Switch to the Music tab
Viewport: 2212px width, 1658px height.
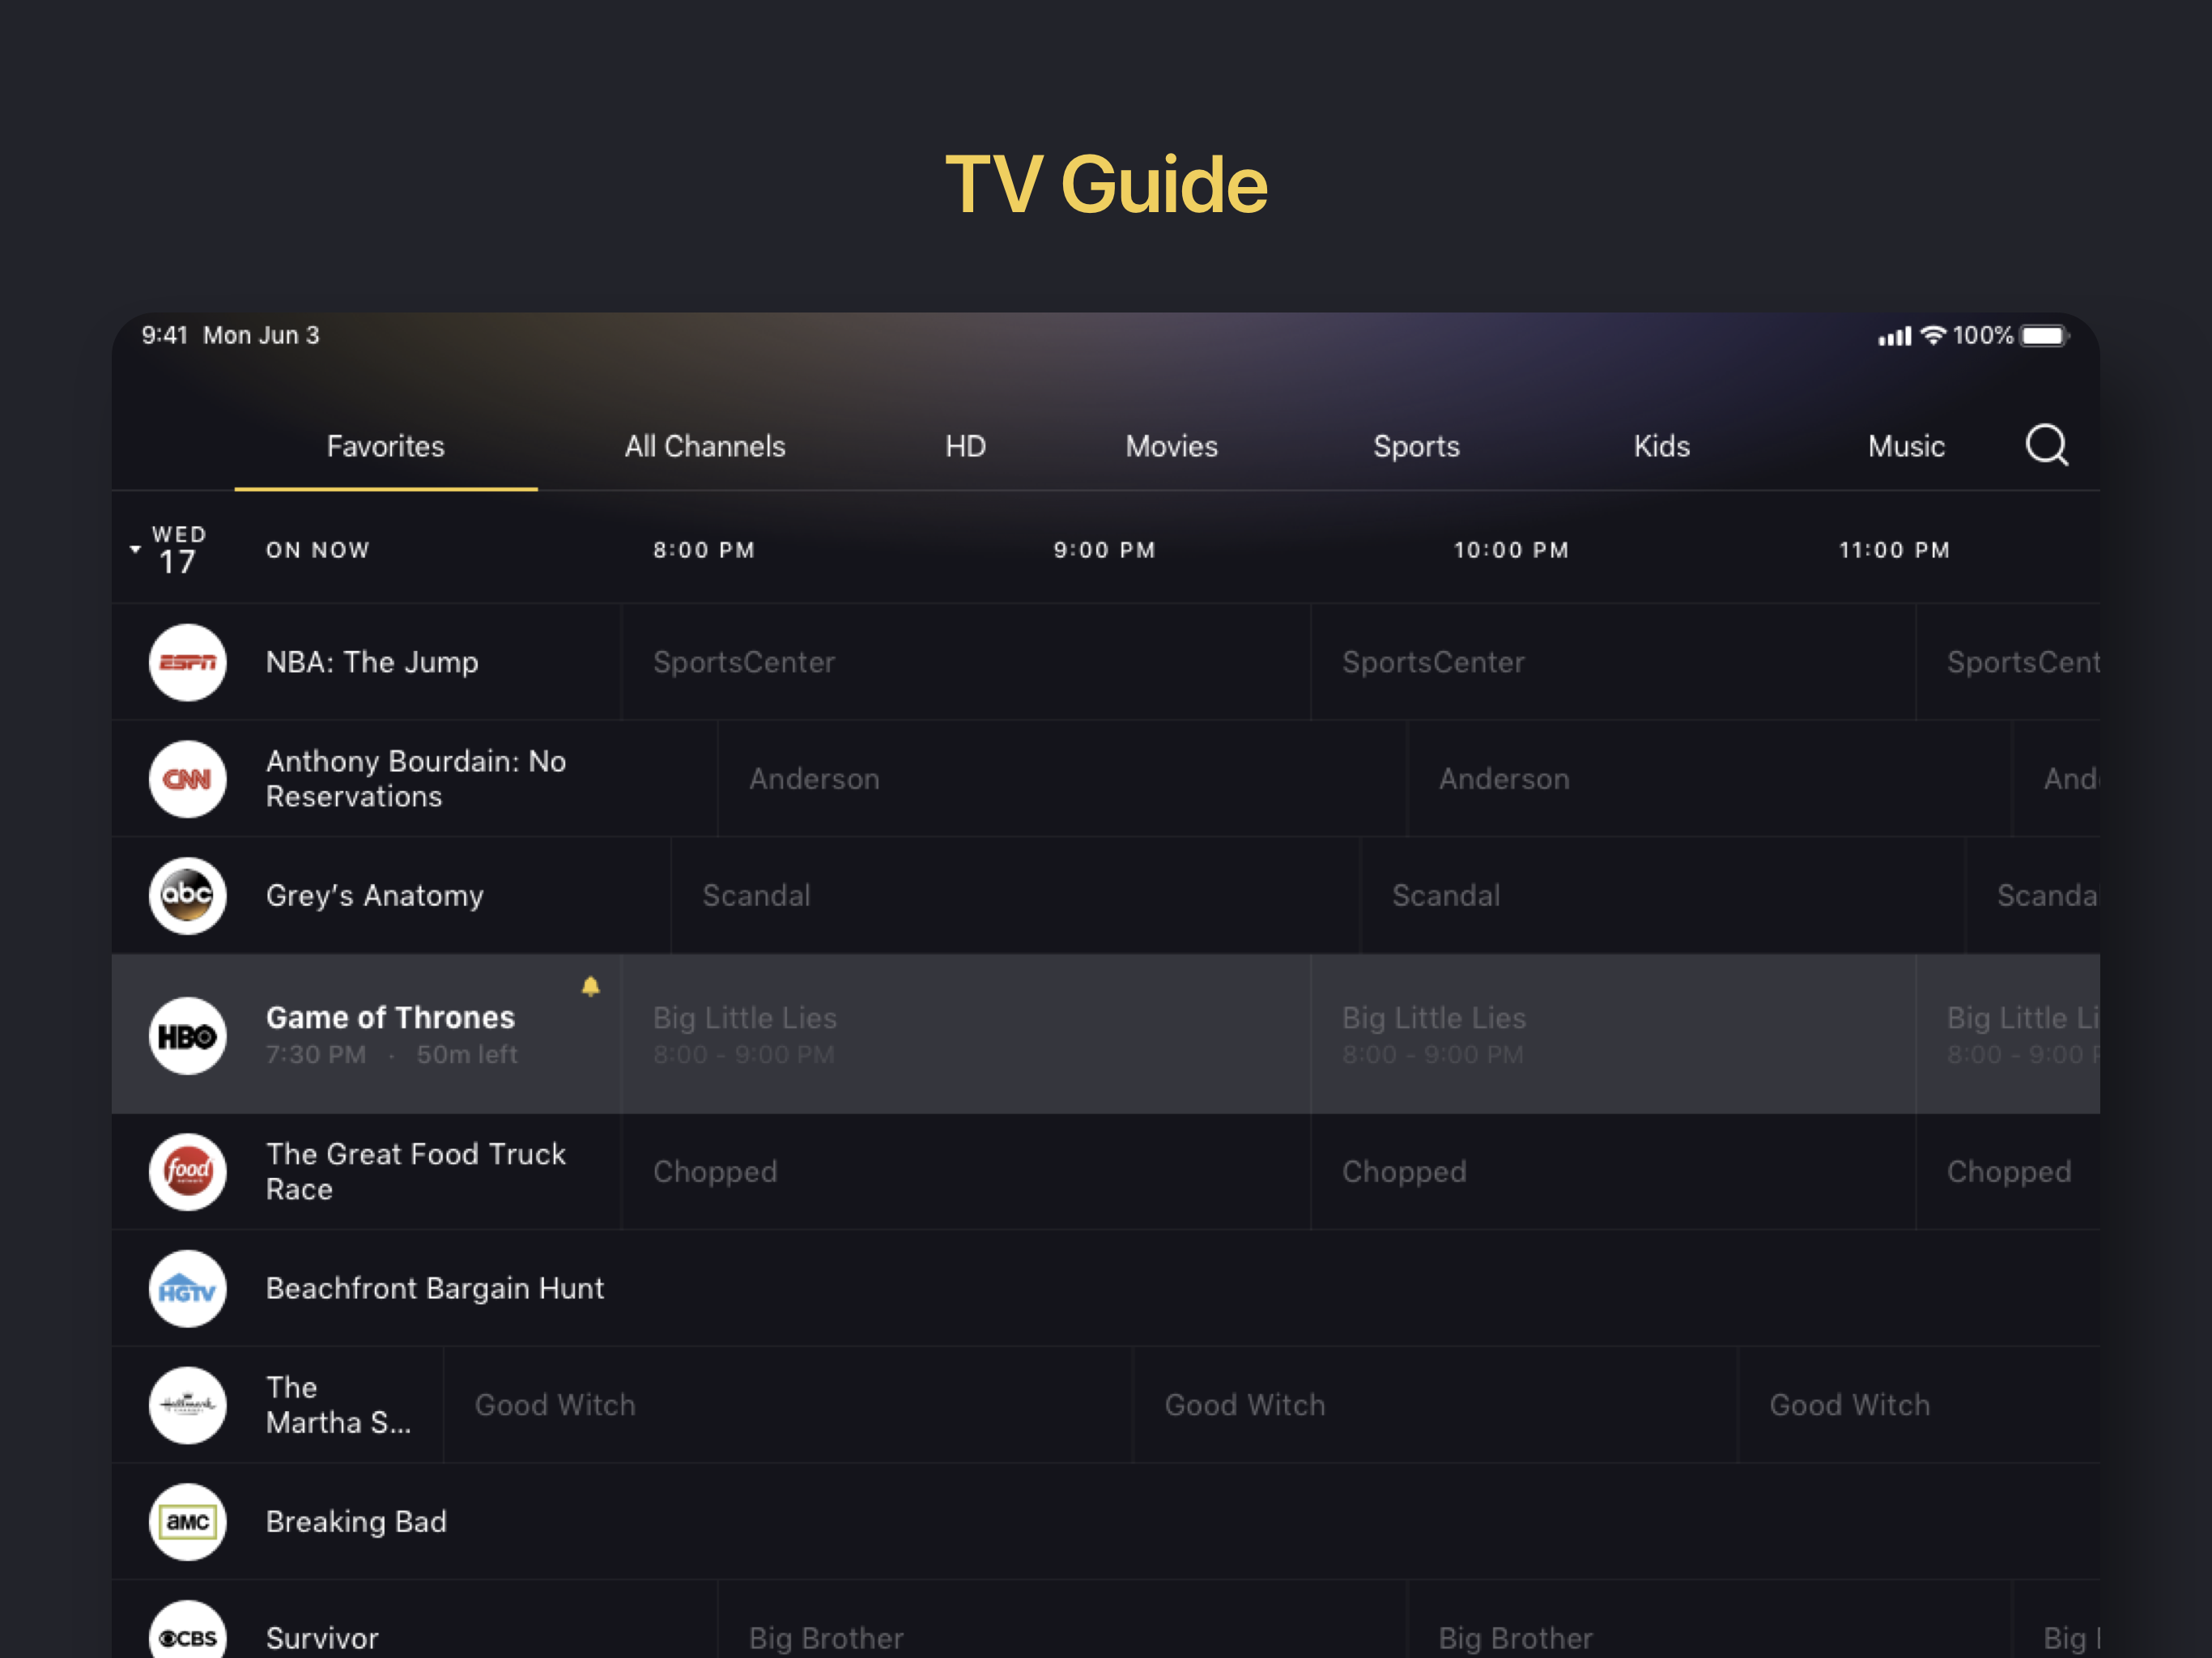click(x=1906, y=446)
